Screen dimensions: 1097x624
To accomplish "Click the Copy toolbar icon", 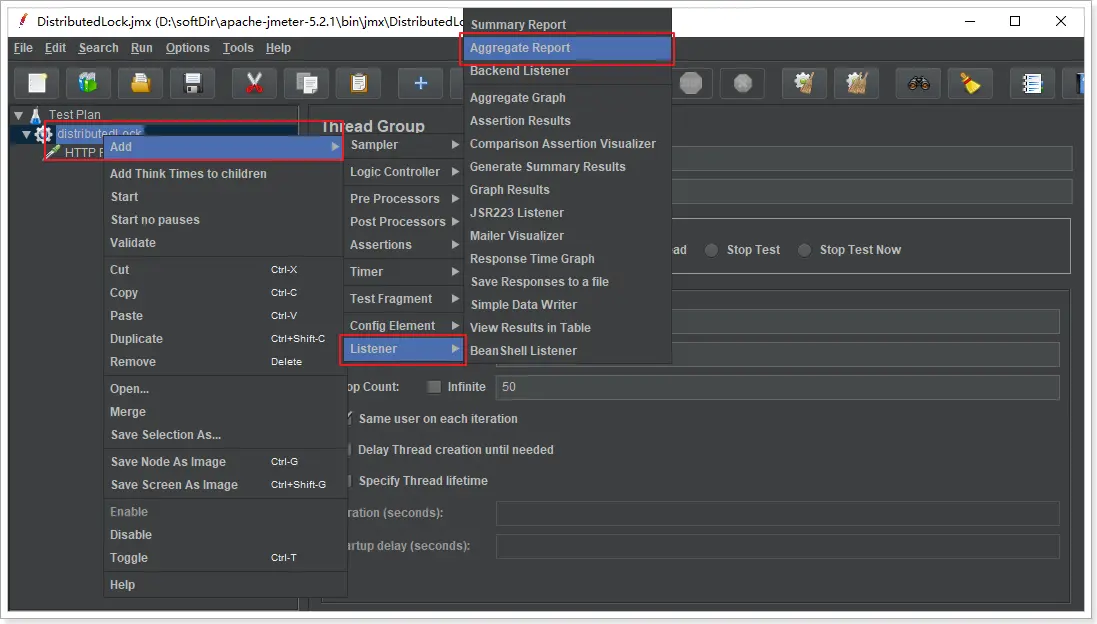I will (306, 83).
